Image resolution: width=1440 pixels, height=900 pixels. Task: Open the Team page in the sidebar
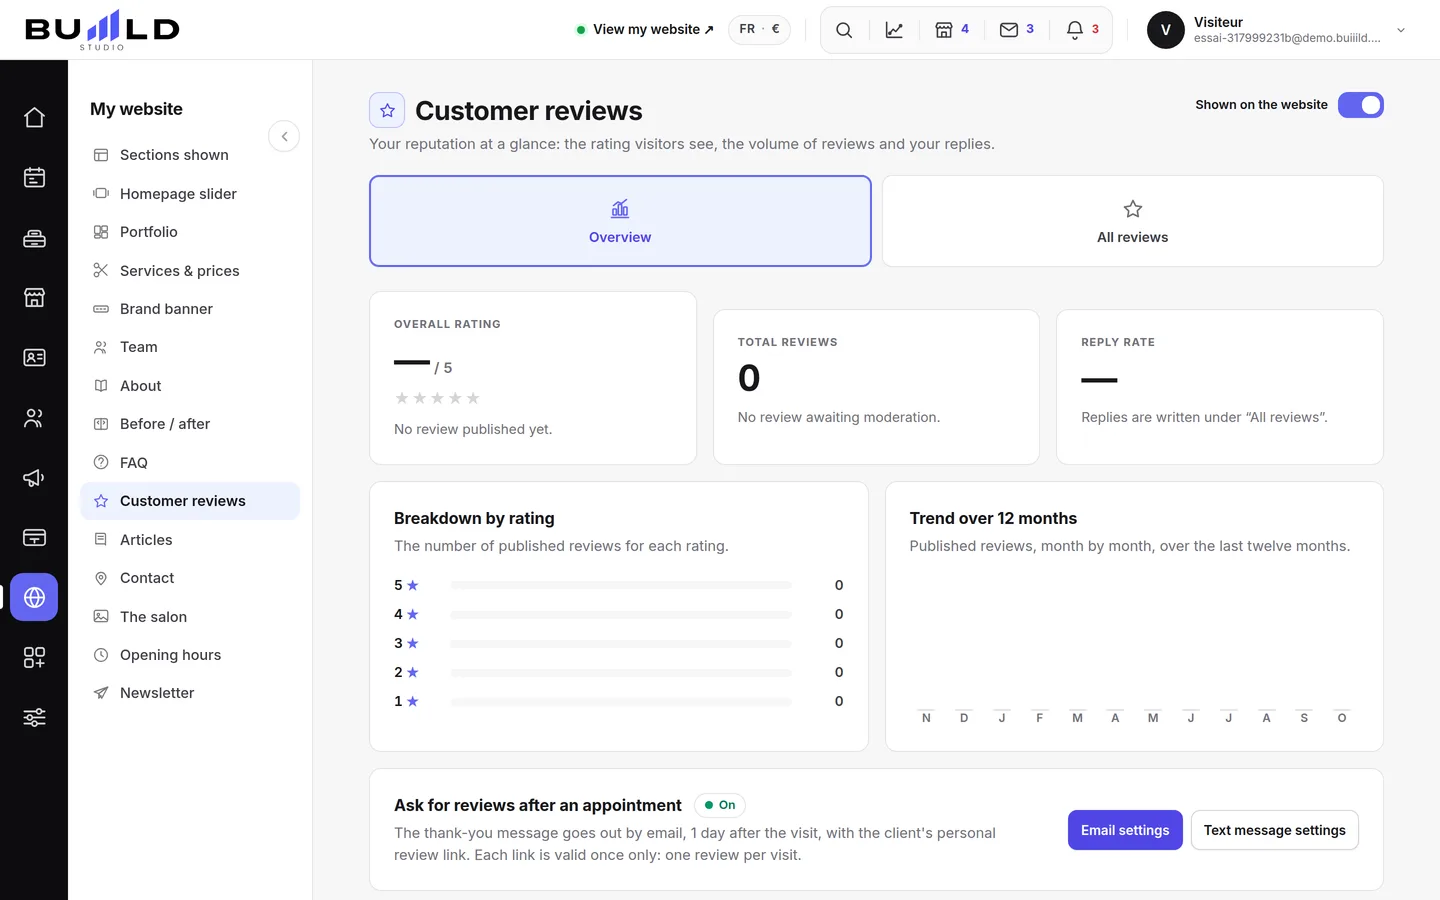tap(190, 347)
